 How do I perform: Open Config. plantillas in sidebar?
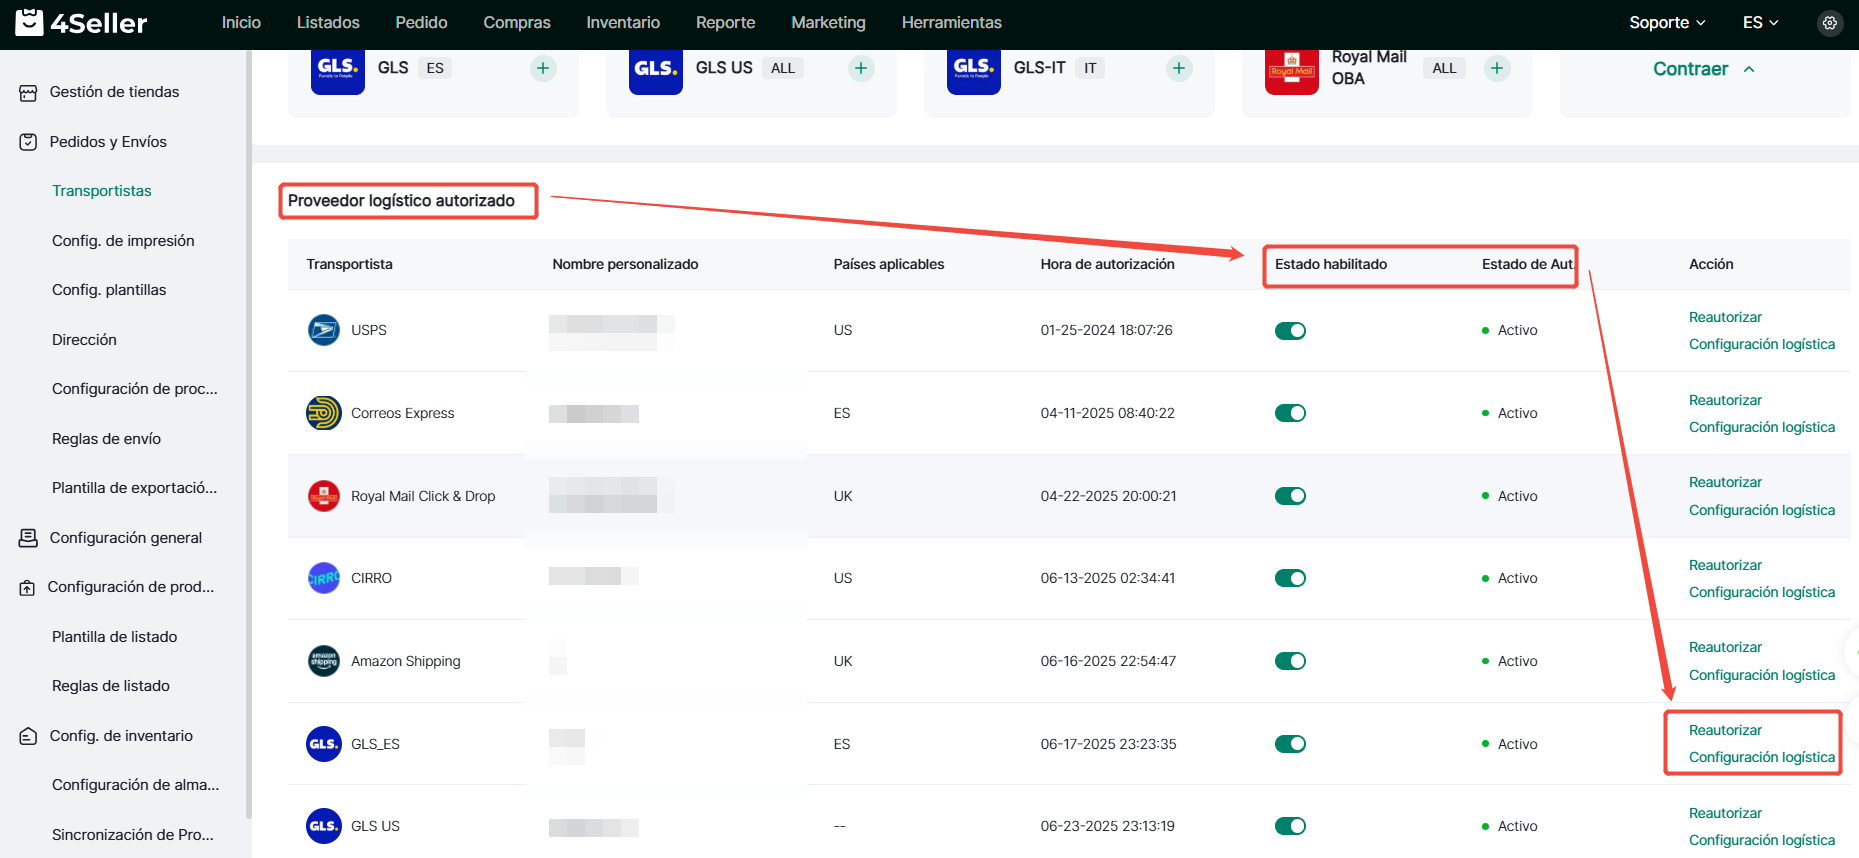point(109,290)
